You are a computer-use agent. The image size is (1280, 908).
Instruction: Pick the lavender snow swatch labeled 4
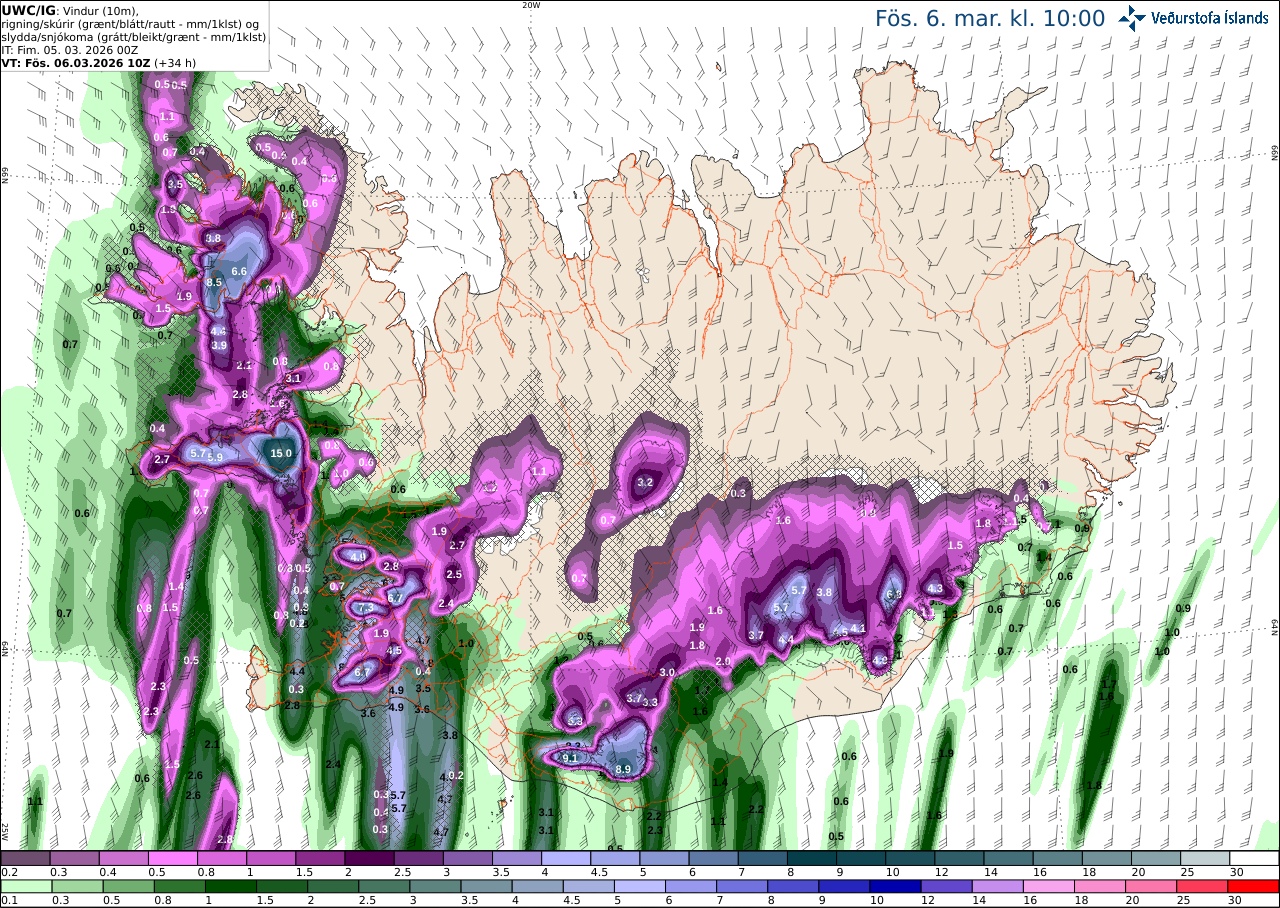pos(566,858)
